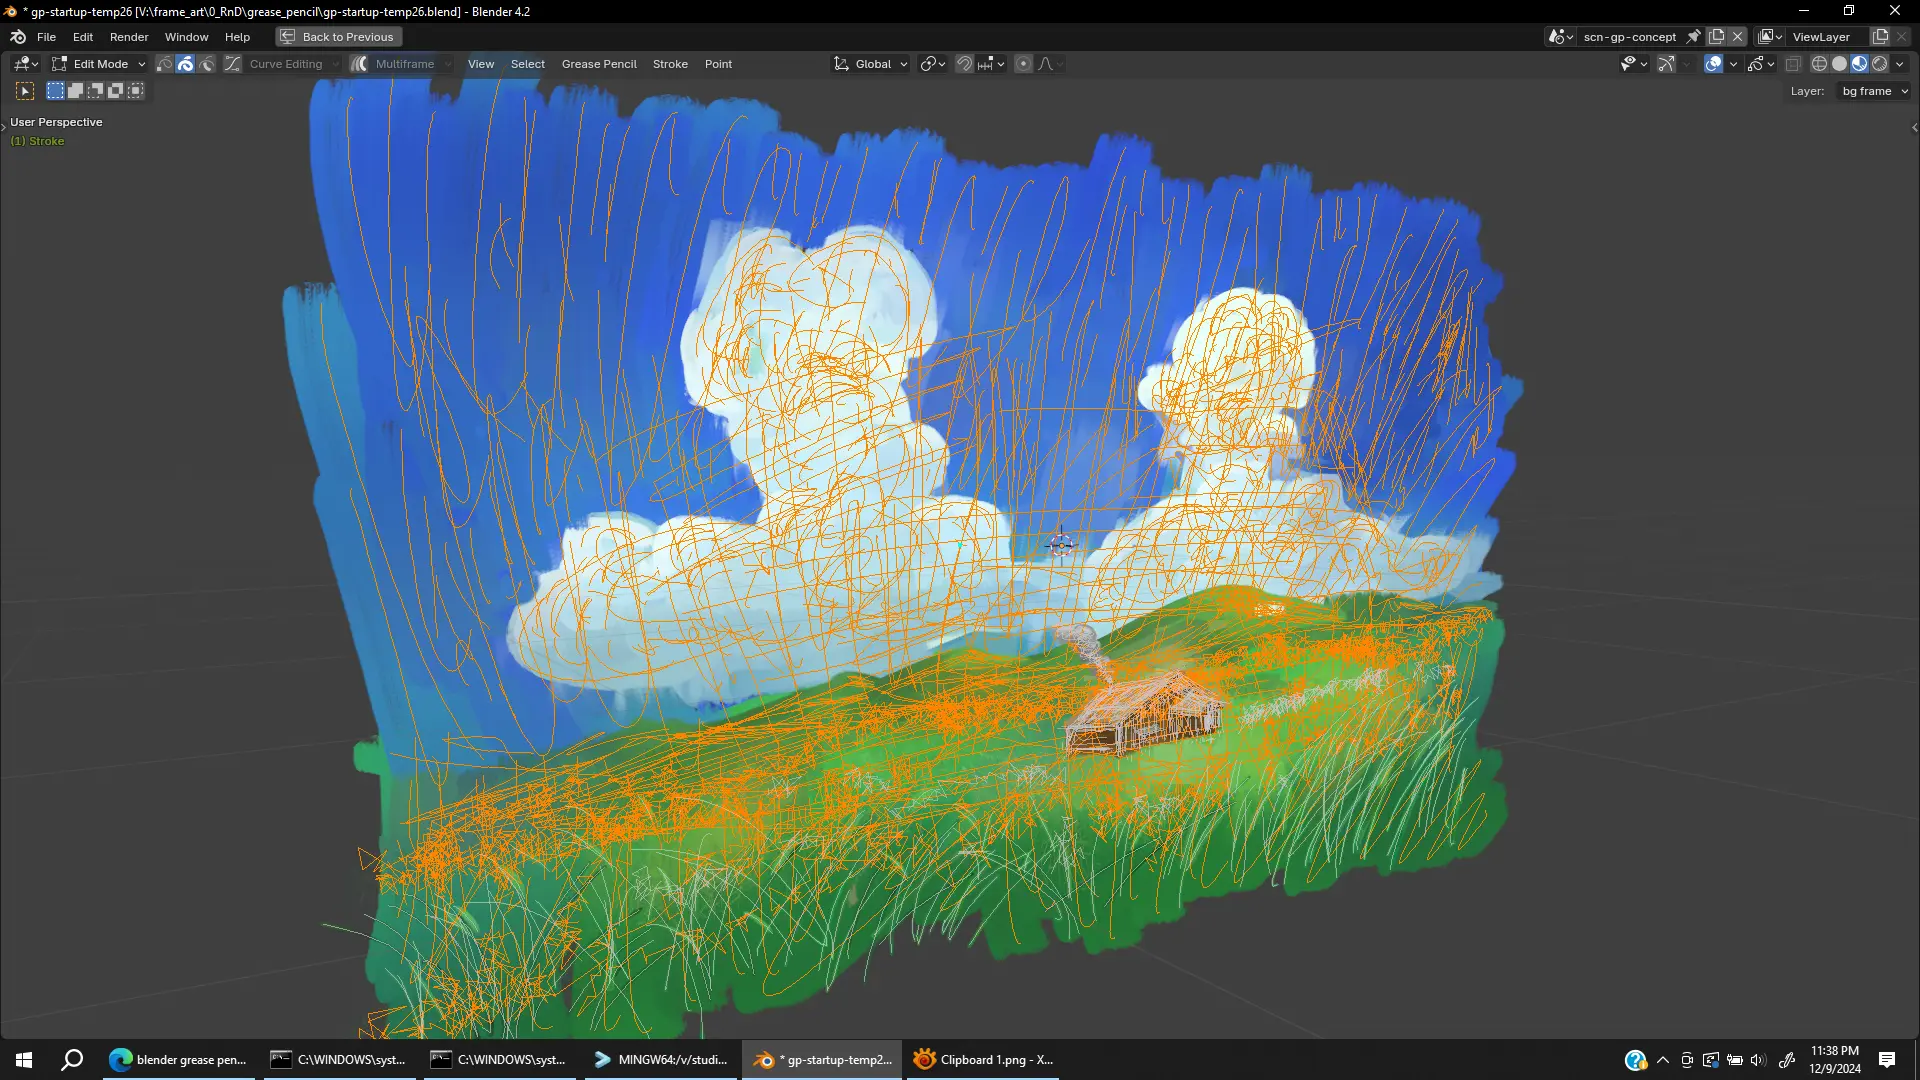The width and height of the screenshot is (1920, 1080).
Task: Select points-only selection mode icon
Action: click(165, 64)
